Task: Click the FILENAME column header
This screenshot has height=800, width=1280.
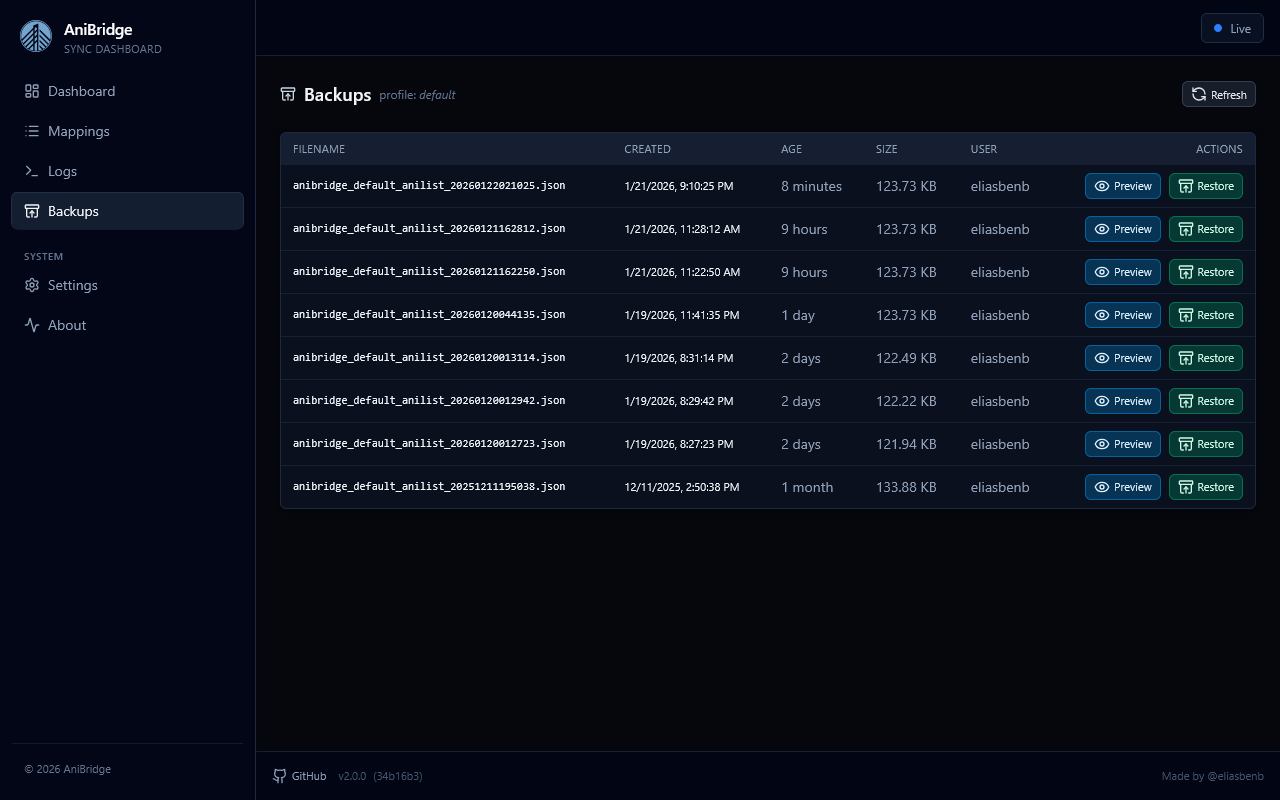Action: 318,149
